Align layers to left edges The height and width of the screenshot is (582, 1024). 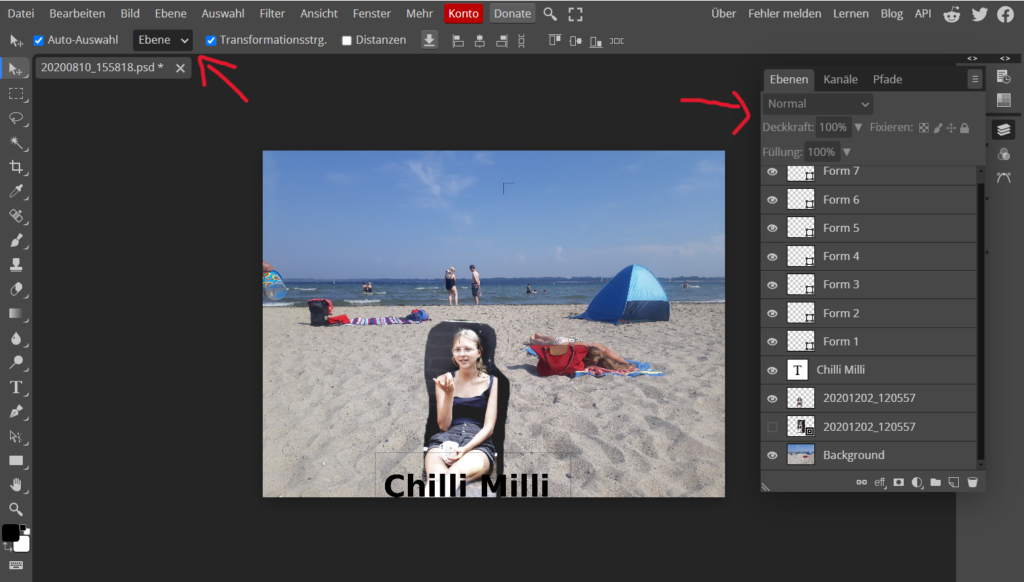(458, 41)
